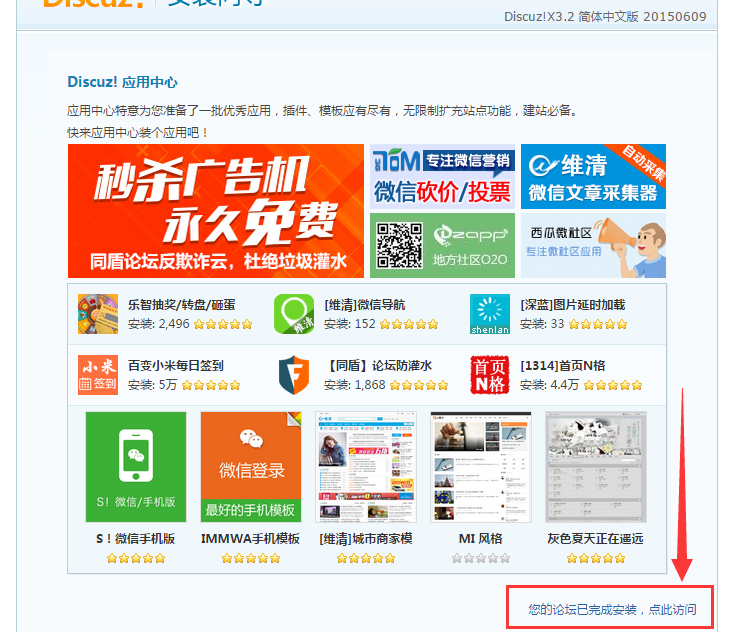Click the S!微信/手机版 green thumbnail
The width and height of the screenshot is (735, 632).
(122, 467)
